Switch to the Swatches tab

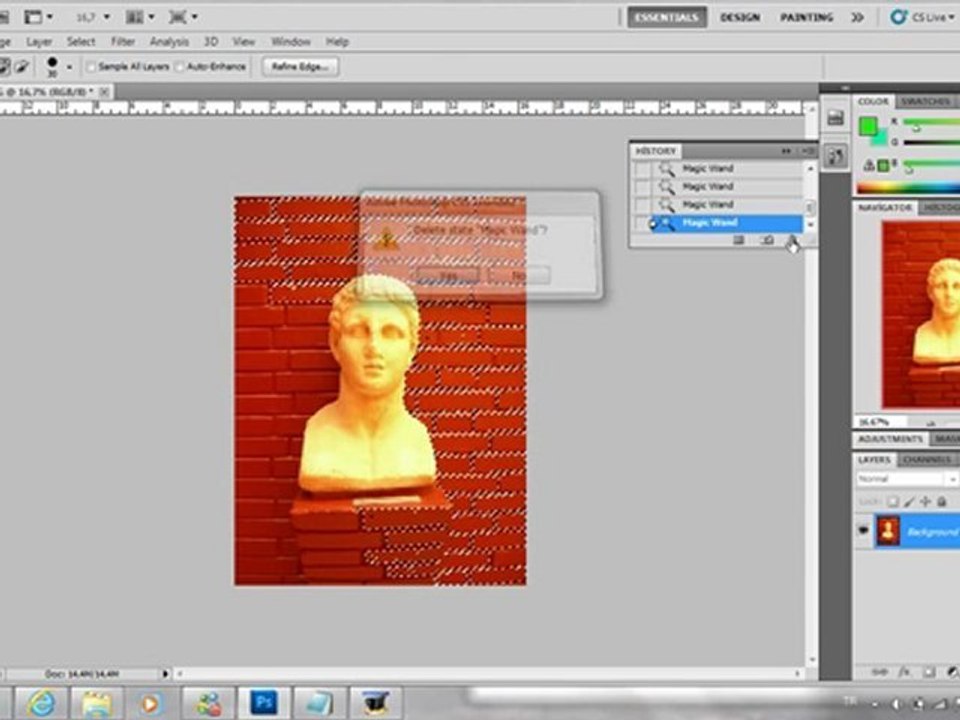tap(926, 101)
